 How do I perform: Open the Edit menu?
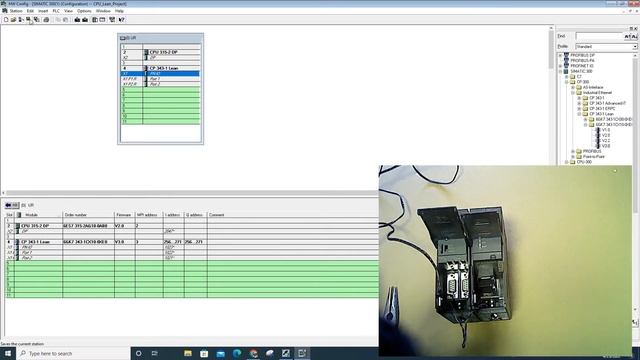click(30, 11)
